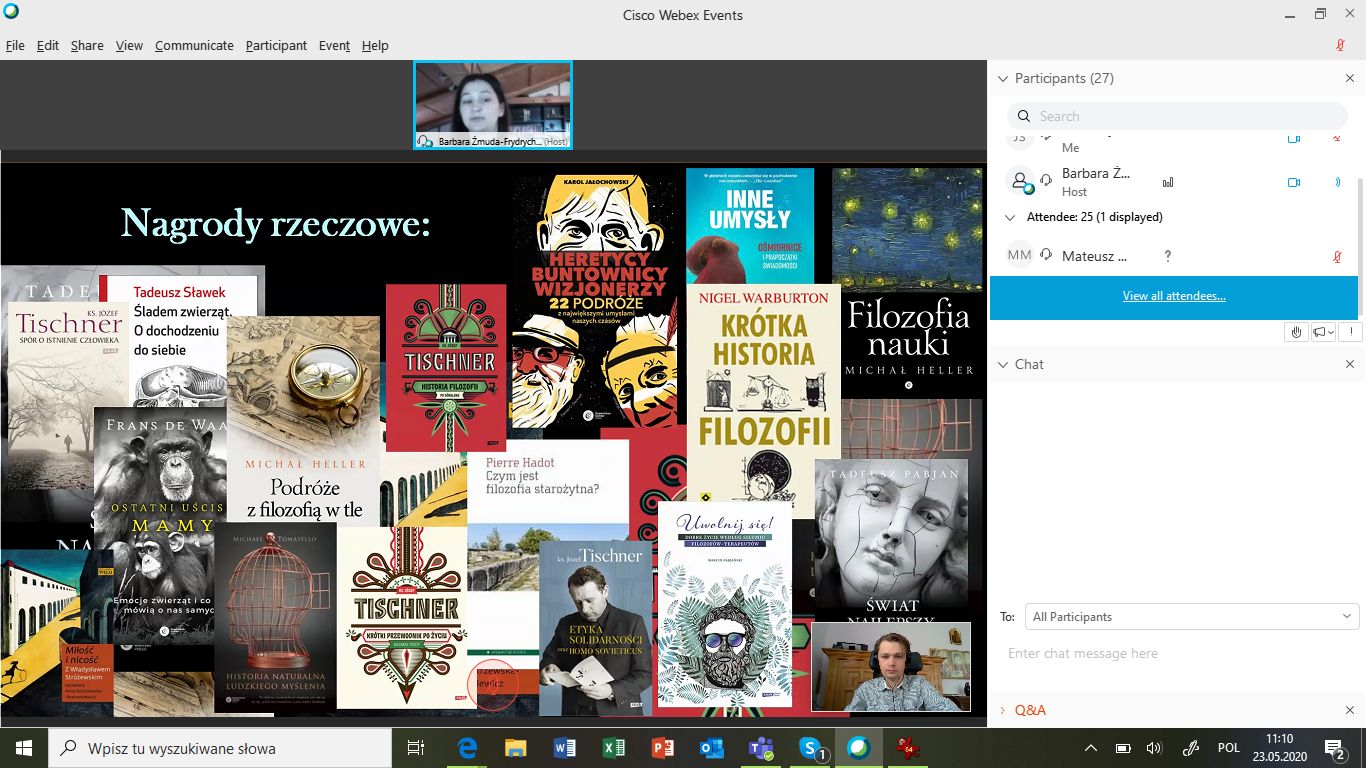Switch to PowerPoint in taskbar

tap(663, 747)
